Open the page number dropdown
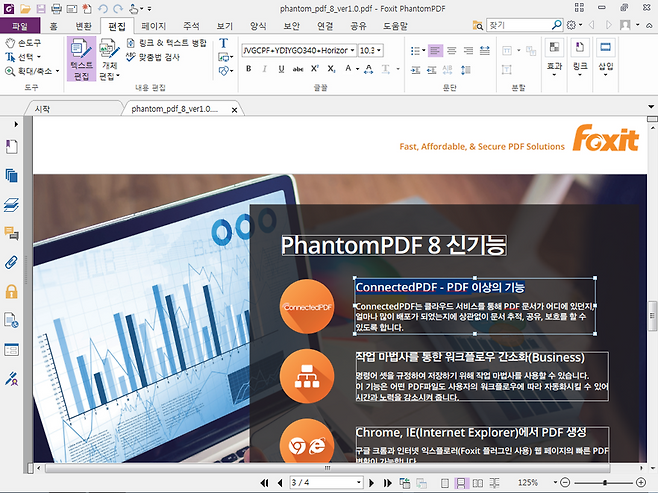The height and width of the screenshot is (493, 658). (359, 483)
